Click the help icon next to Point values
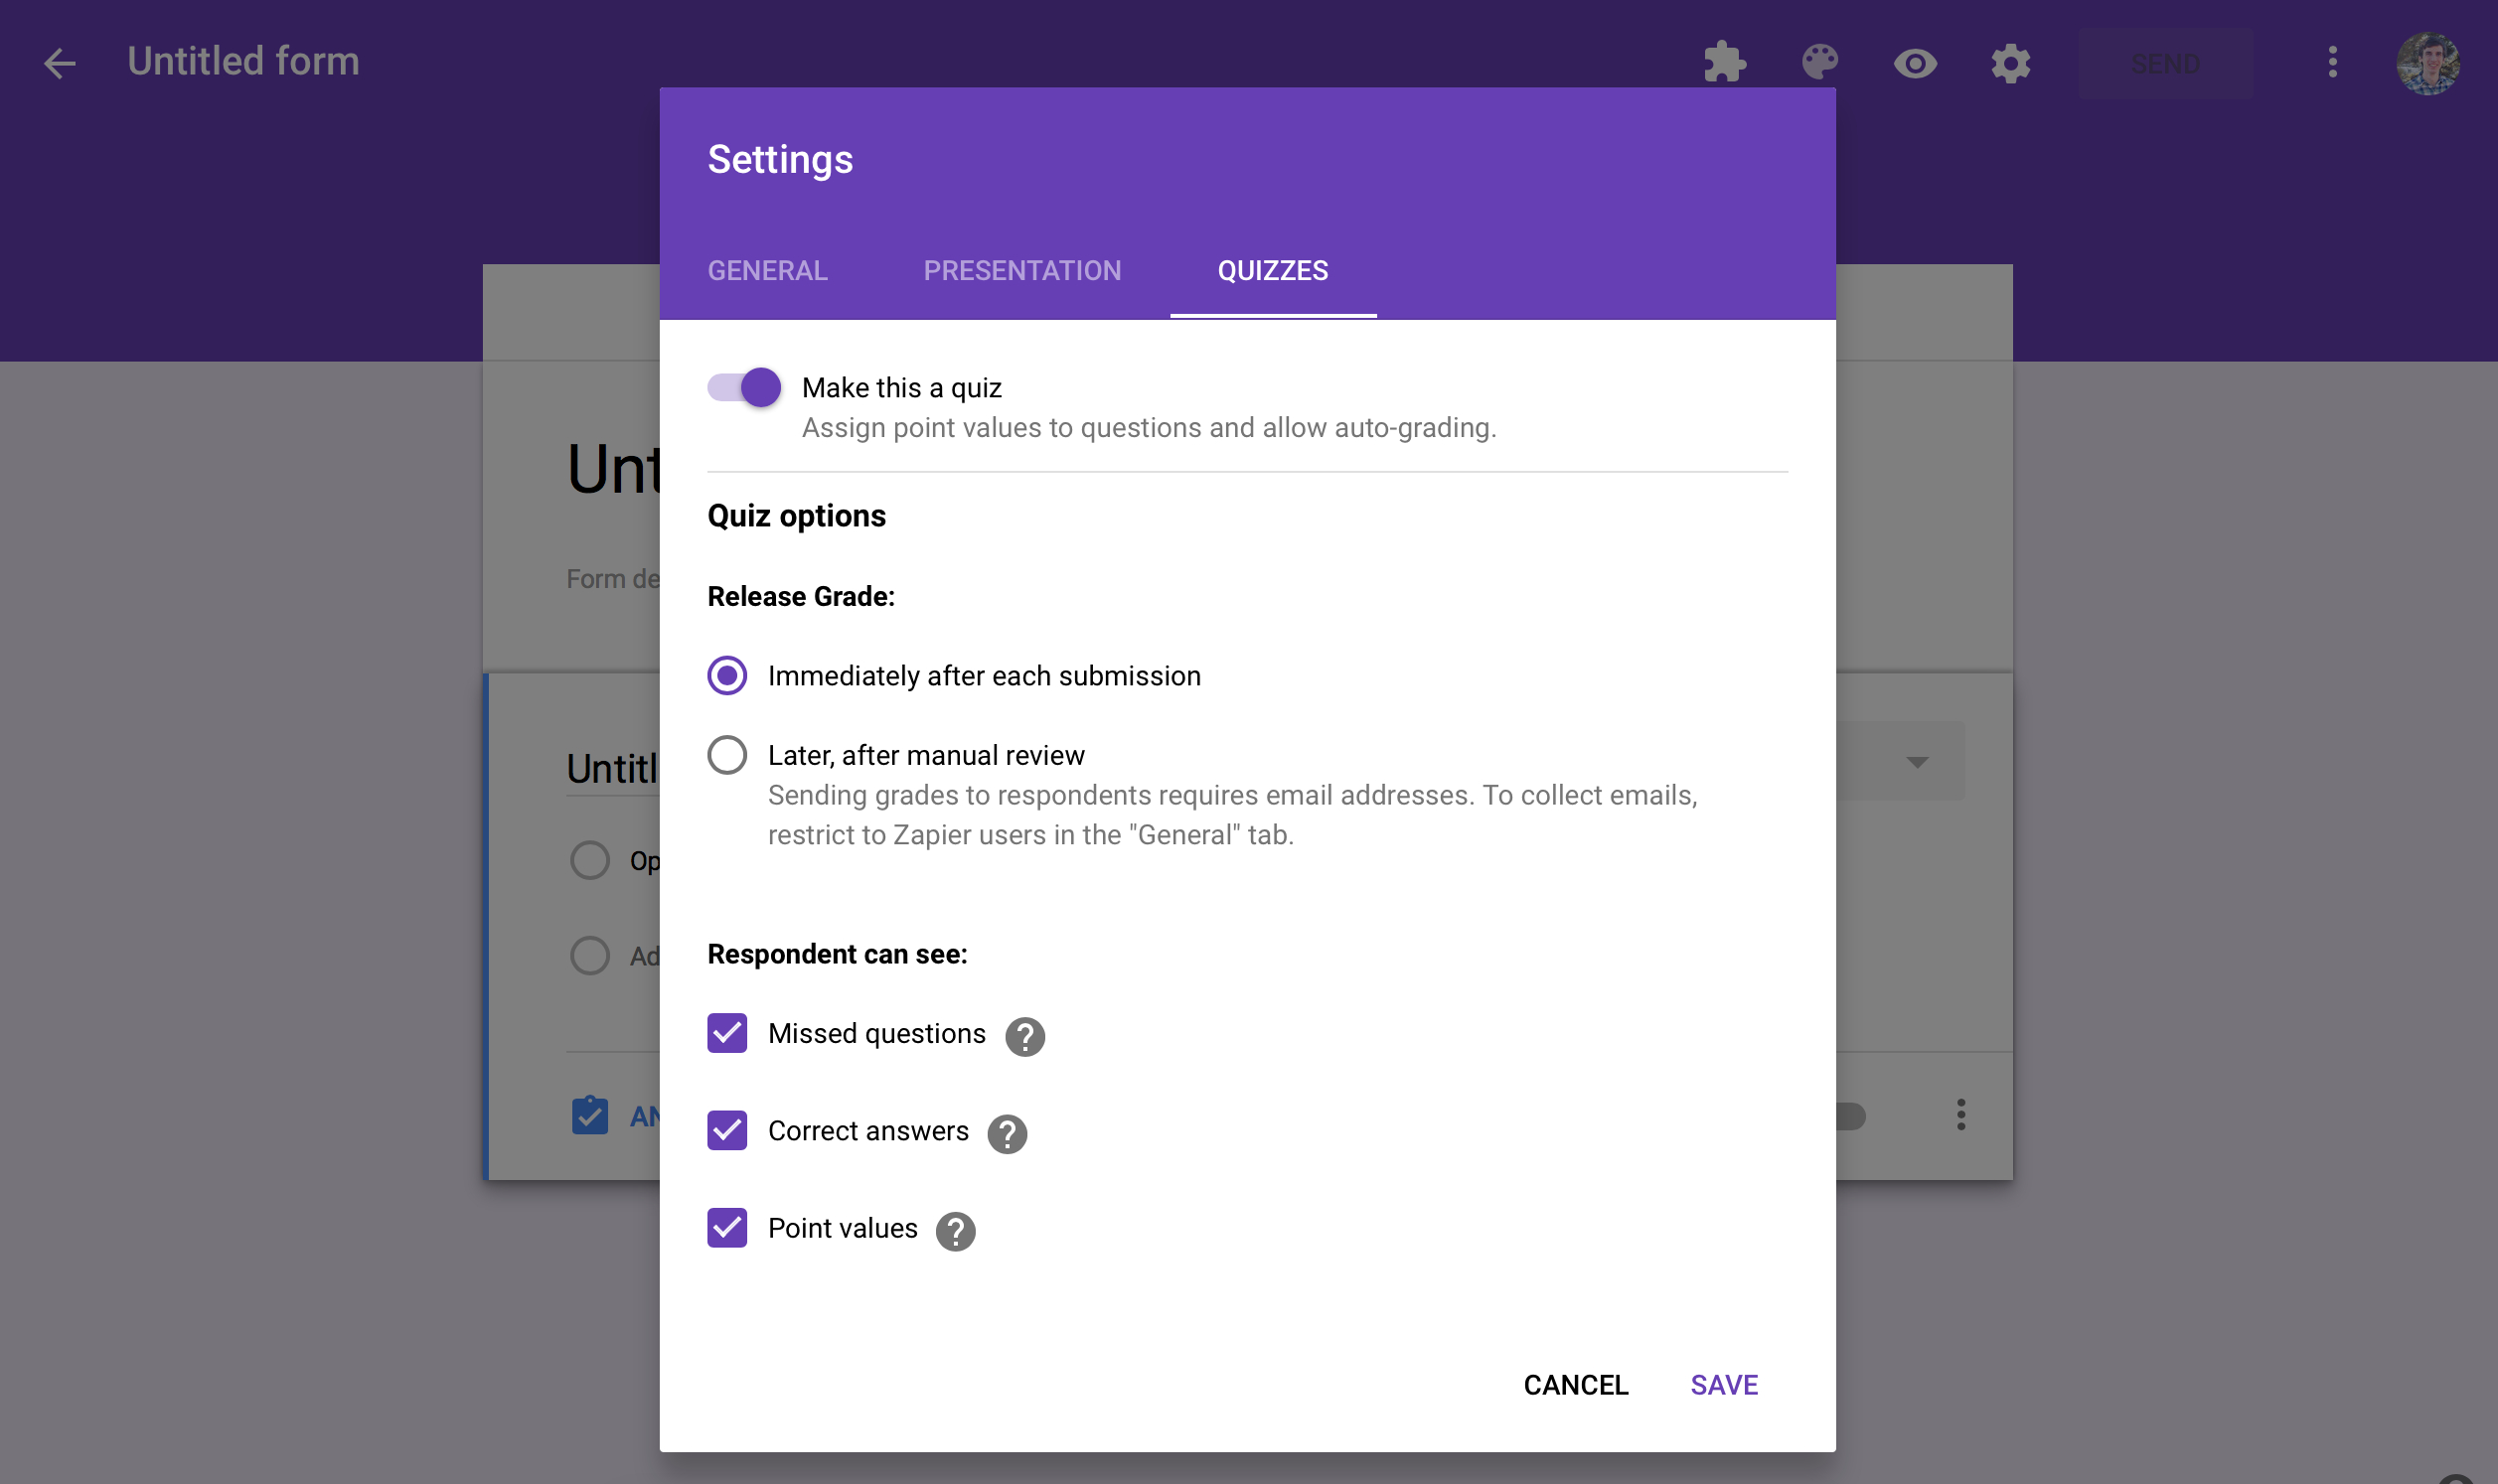 (954, 1230)
